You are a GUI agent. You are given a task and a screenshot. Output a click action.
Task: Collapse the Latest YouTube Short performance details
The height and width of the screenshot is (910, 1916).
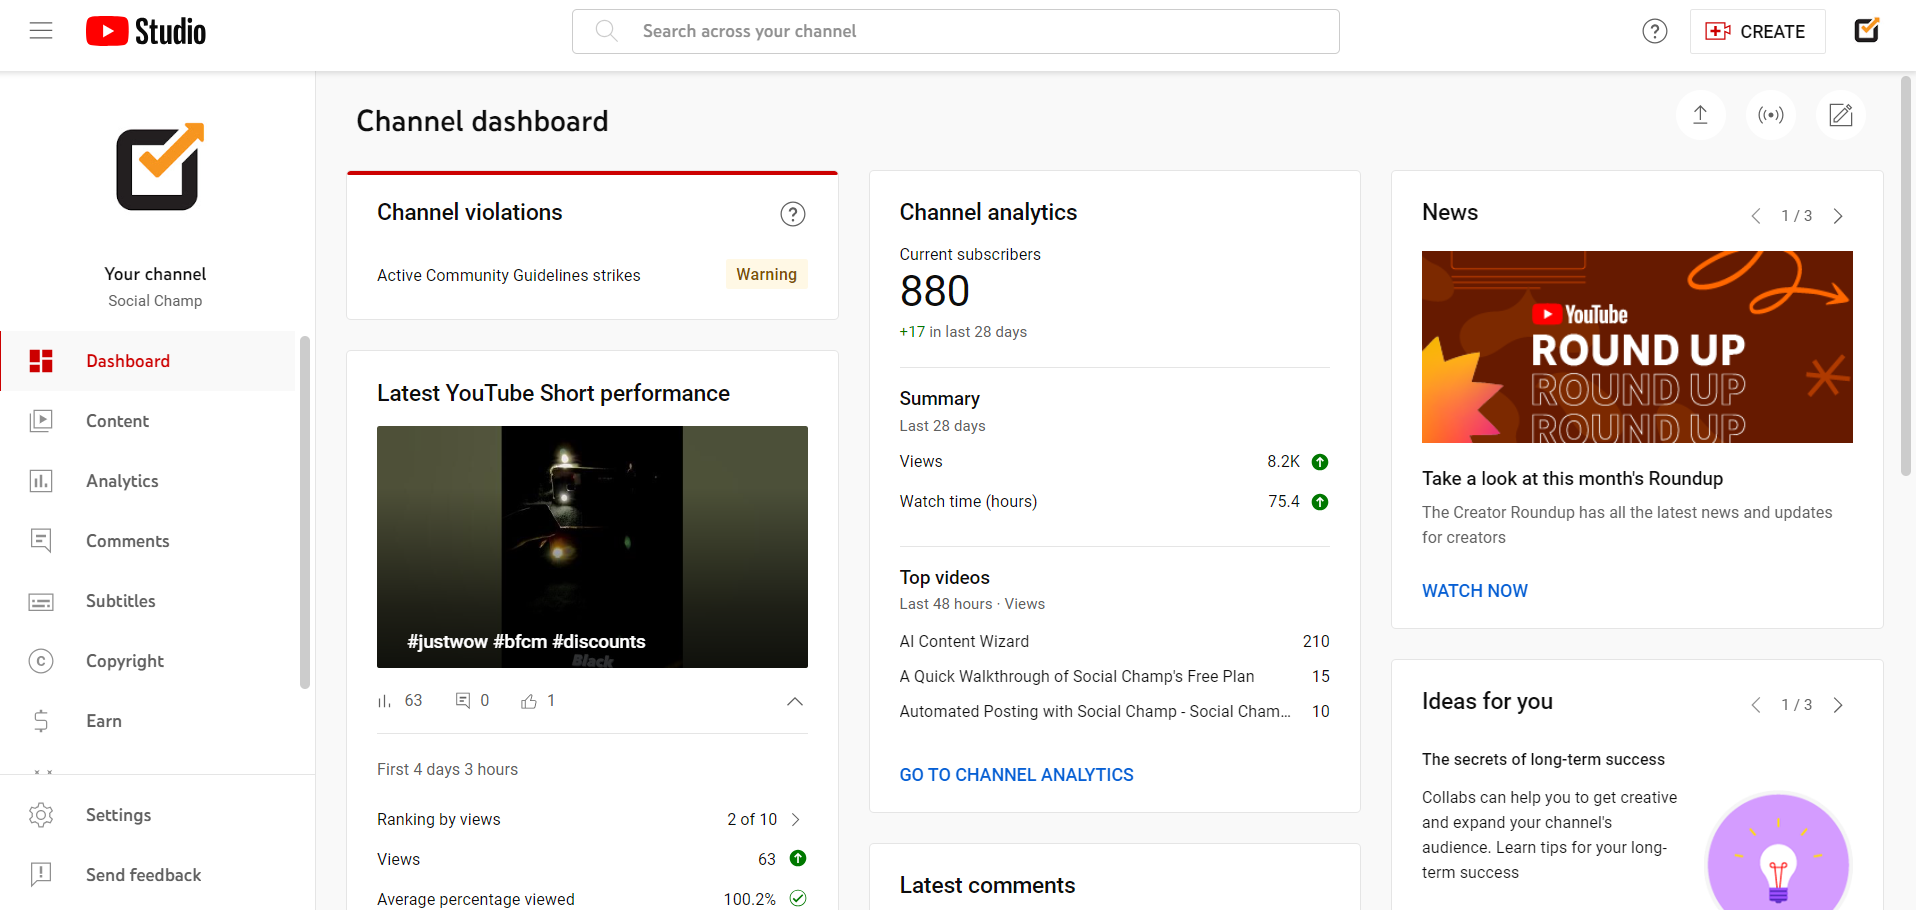[x=795, y=701]
